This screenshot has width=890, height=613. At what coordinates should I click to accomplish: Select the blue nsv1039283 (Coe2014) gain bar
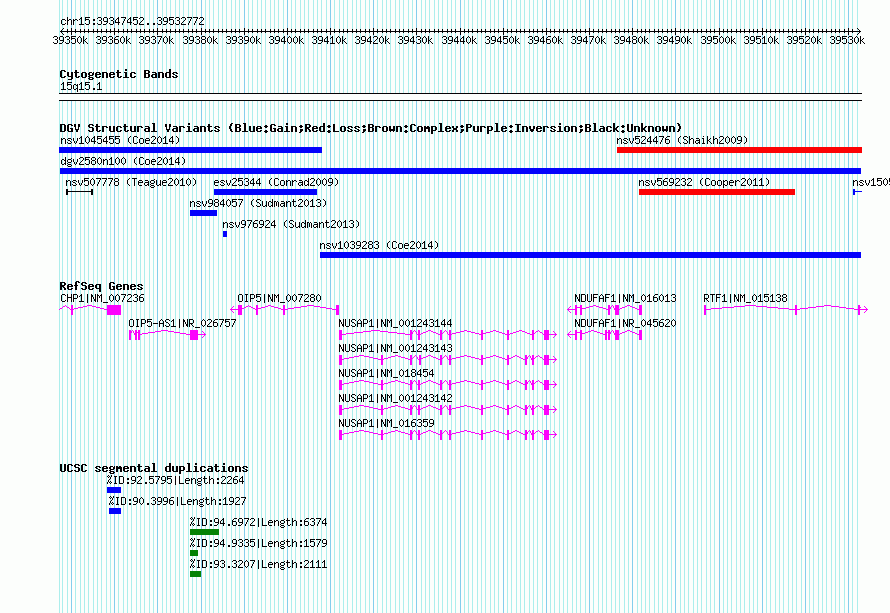(590, 255)
